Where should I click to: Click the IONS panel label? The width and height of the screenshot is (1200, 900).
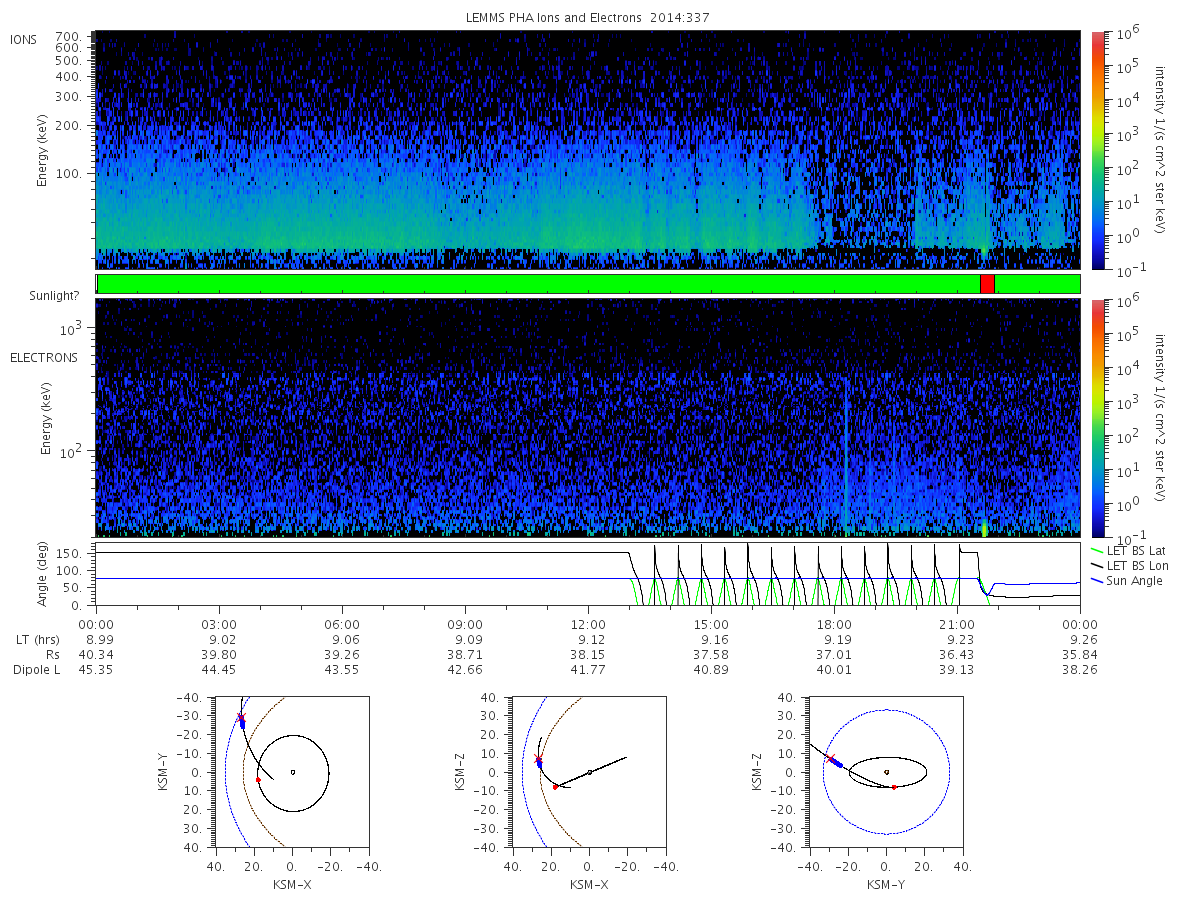(25, 39)
